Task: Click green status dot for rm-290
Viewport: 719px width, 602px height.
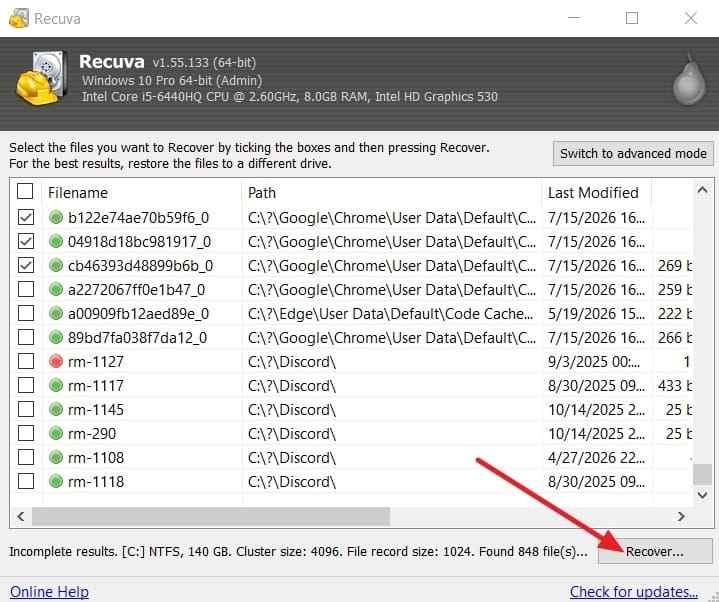Action: click(x=56, y=433)
